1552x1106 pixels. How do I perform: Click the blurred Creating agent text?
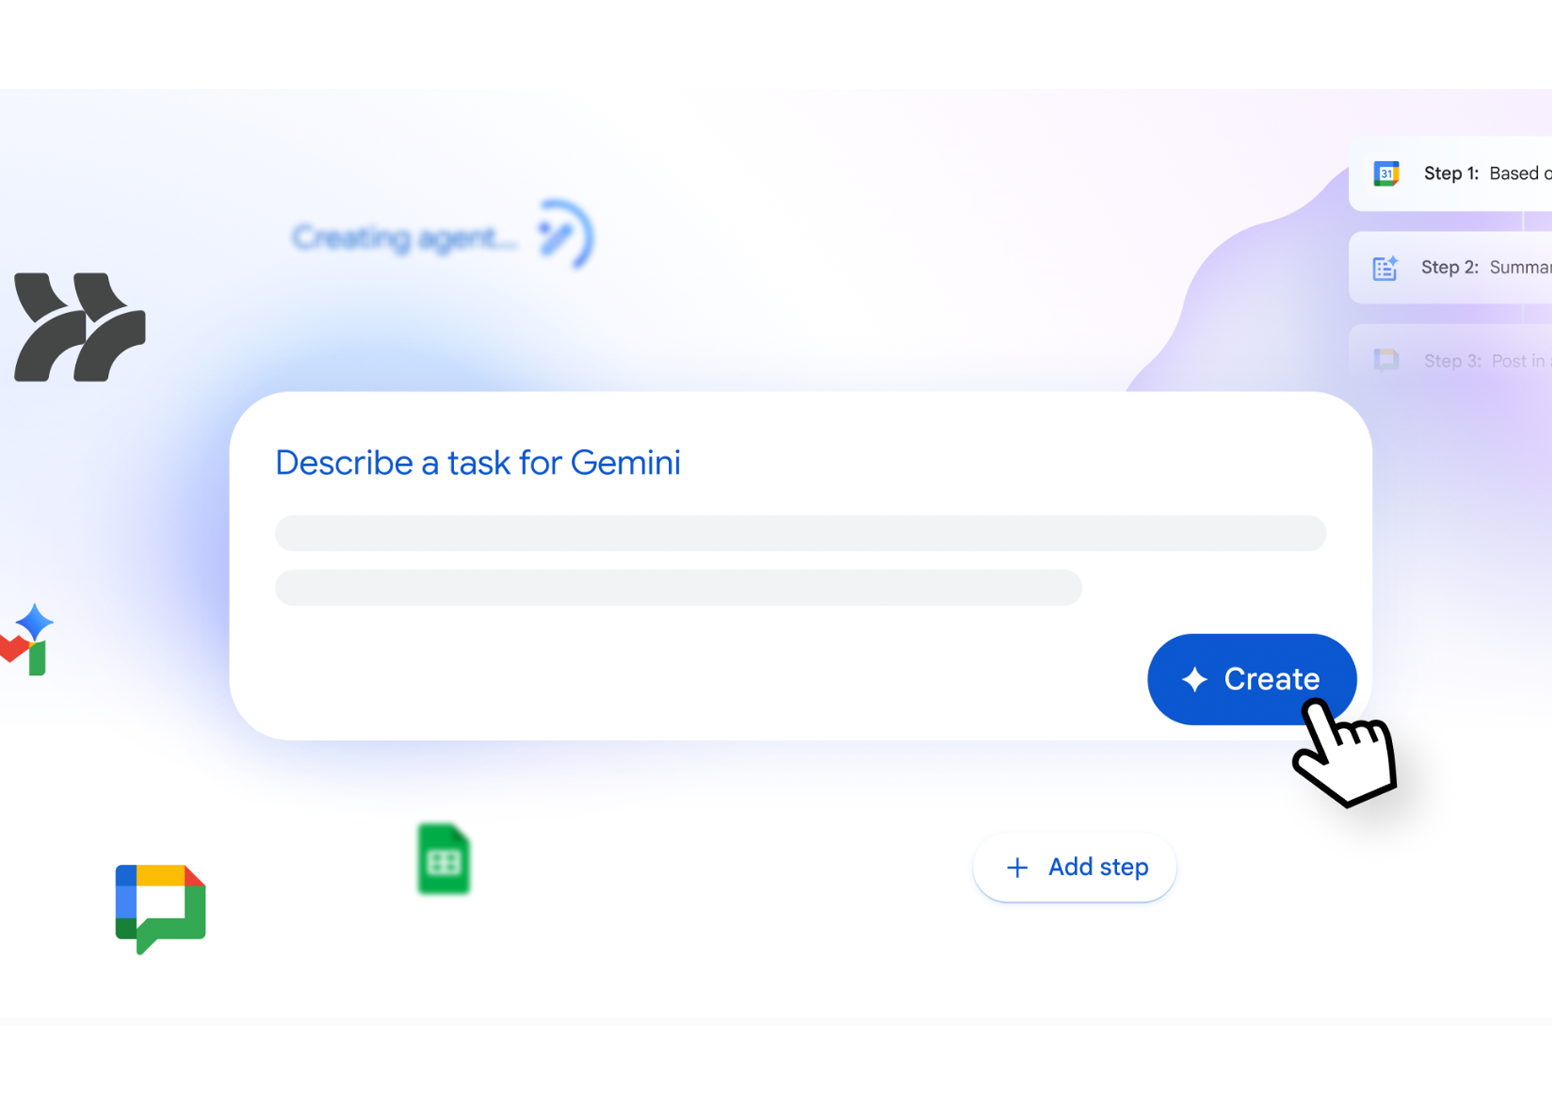pyautogui.click(x=405, y=238)
